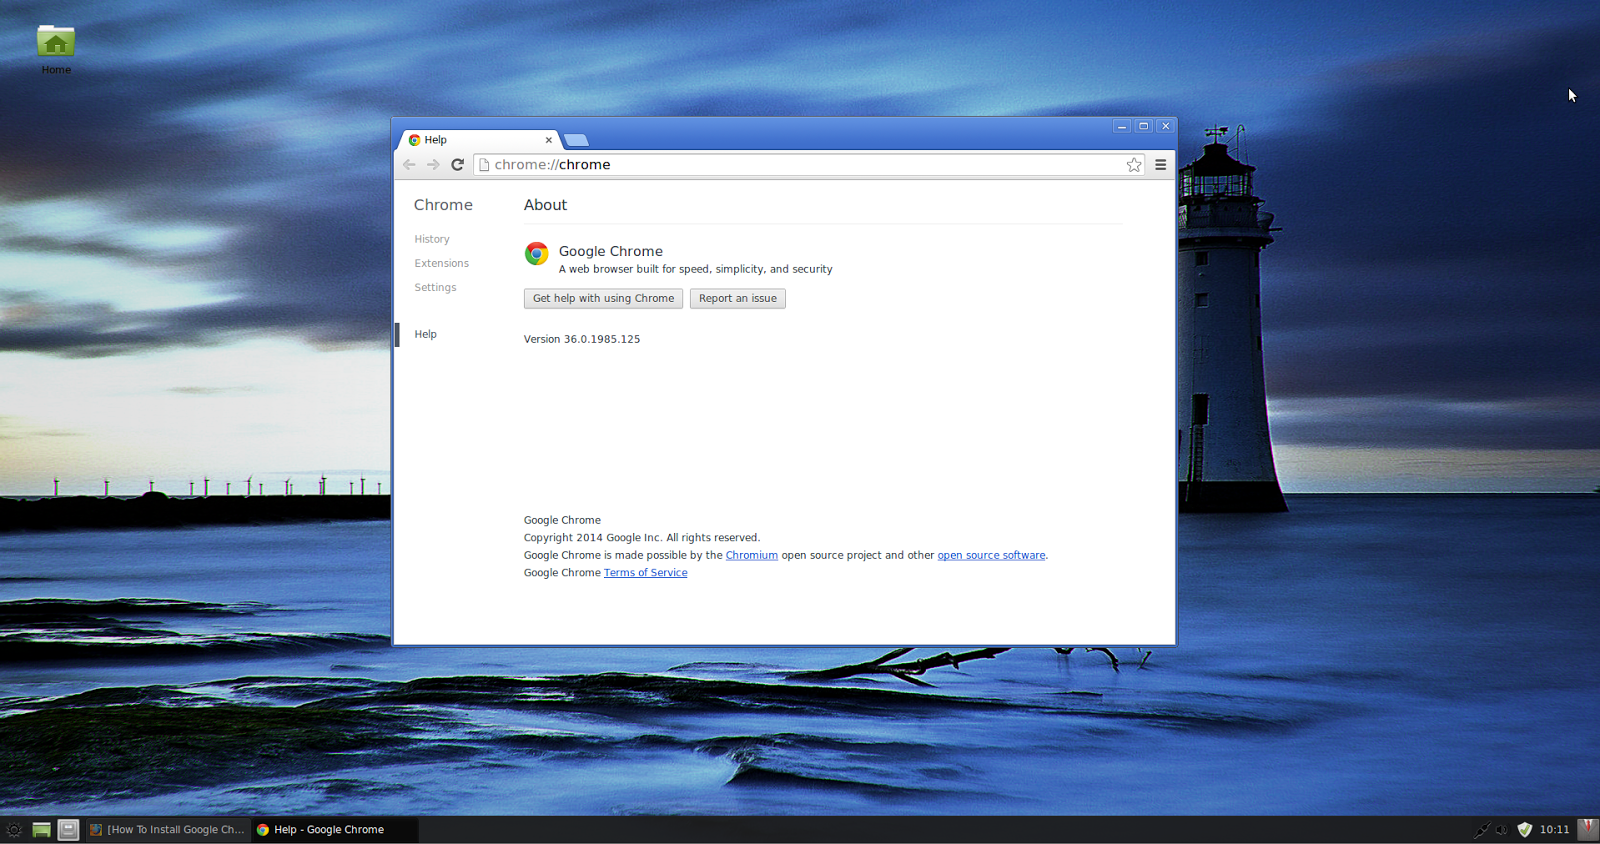
Task: Open the Home folder desktop icon
Action: 56,49
